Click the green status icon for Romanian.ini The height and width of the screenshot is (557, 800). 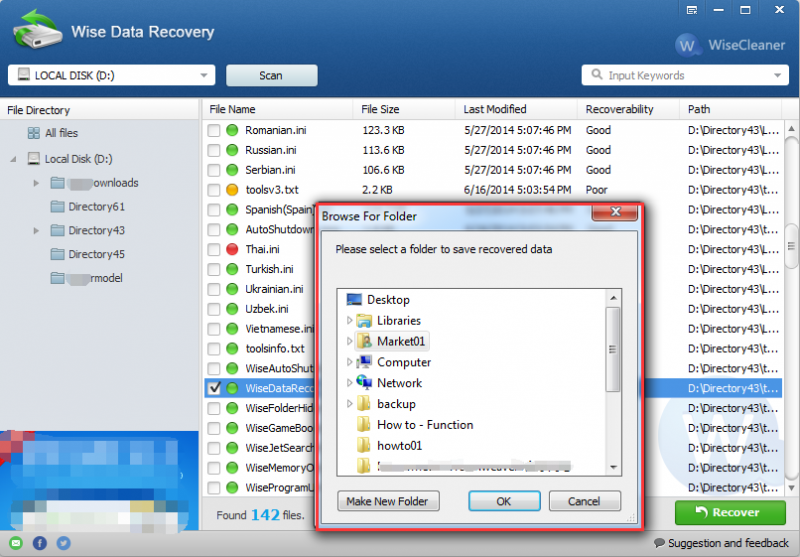tap(232, 130)
